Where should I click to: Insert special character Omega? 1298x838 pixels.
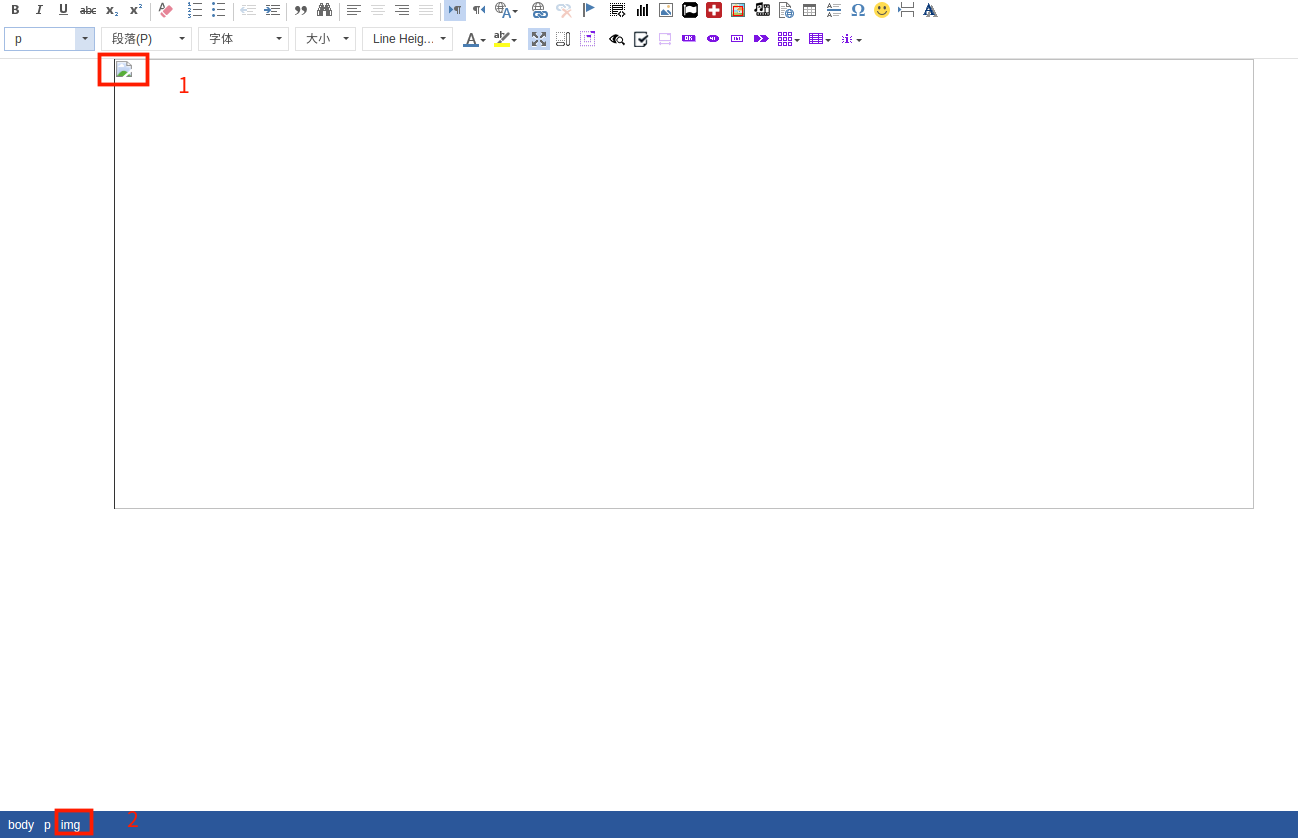(x=858, y=10)
